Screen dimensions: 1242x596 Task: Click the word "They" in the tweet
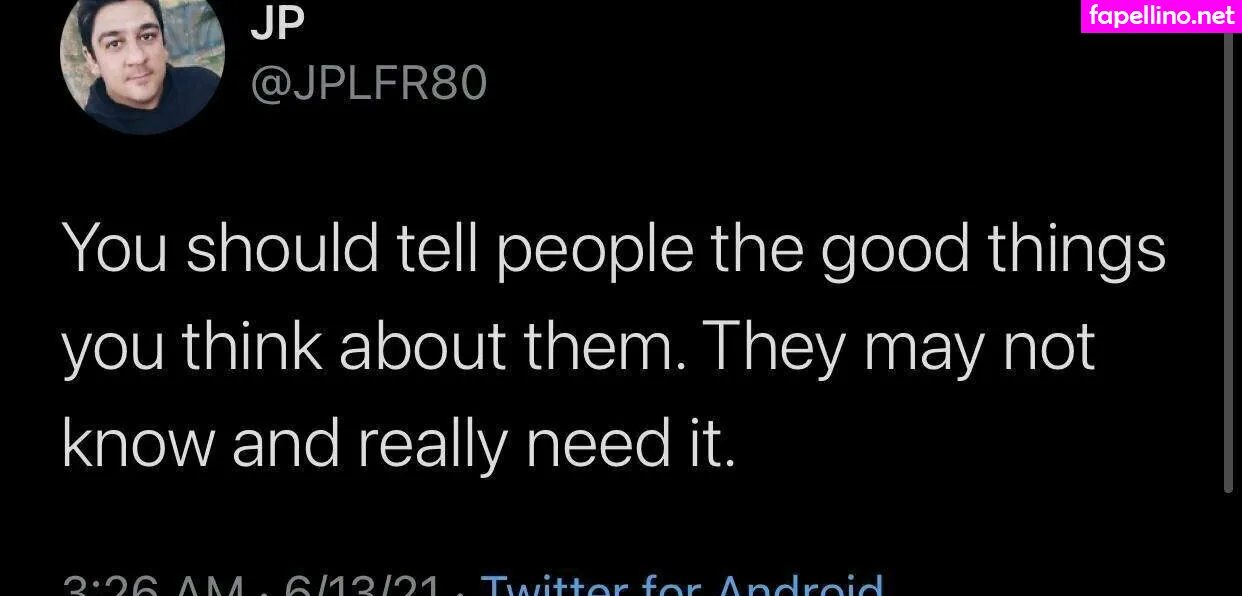776,347
